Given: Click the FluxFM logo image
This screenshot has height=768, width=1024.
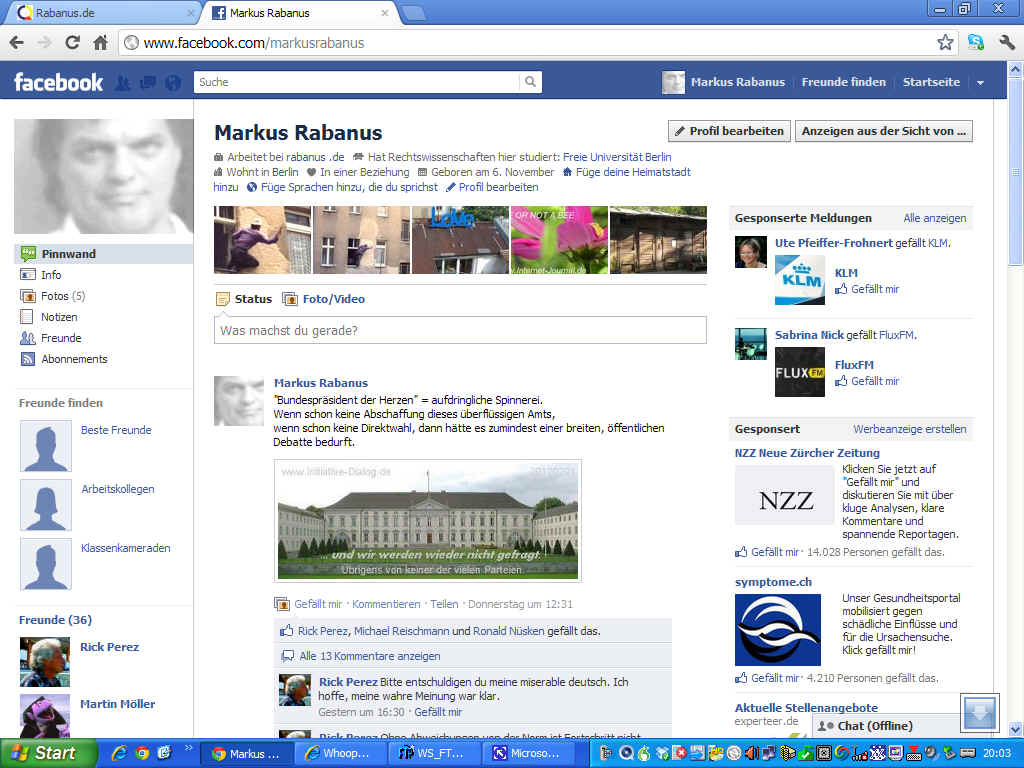Looking at the screenshot, I should coord(799,372).
